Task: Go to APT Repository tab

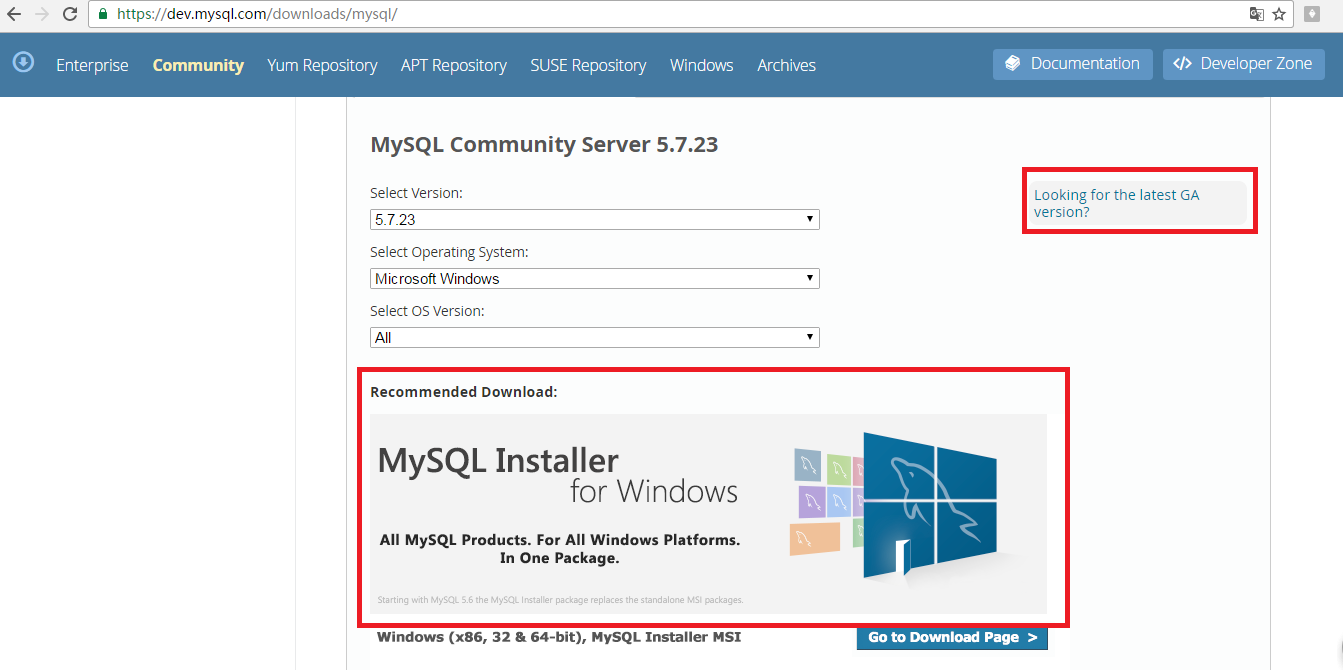Action: pos(454,65)
